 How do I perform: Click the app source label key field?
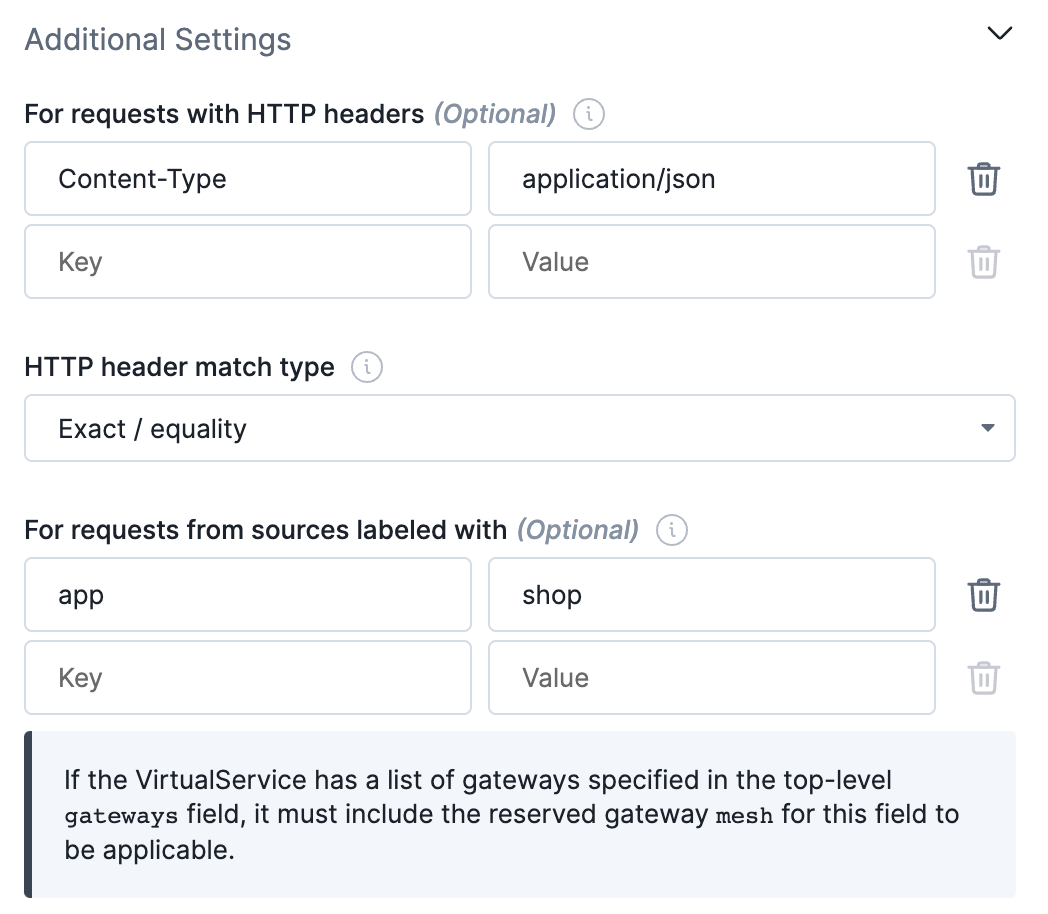[x=247, y=595]
